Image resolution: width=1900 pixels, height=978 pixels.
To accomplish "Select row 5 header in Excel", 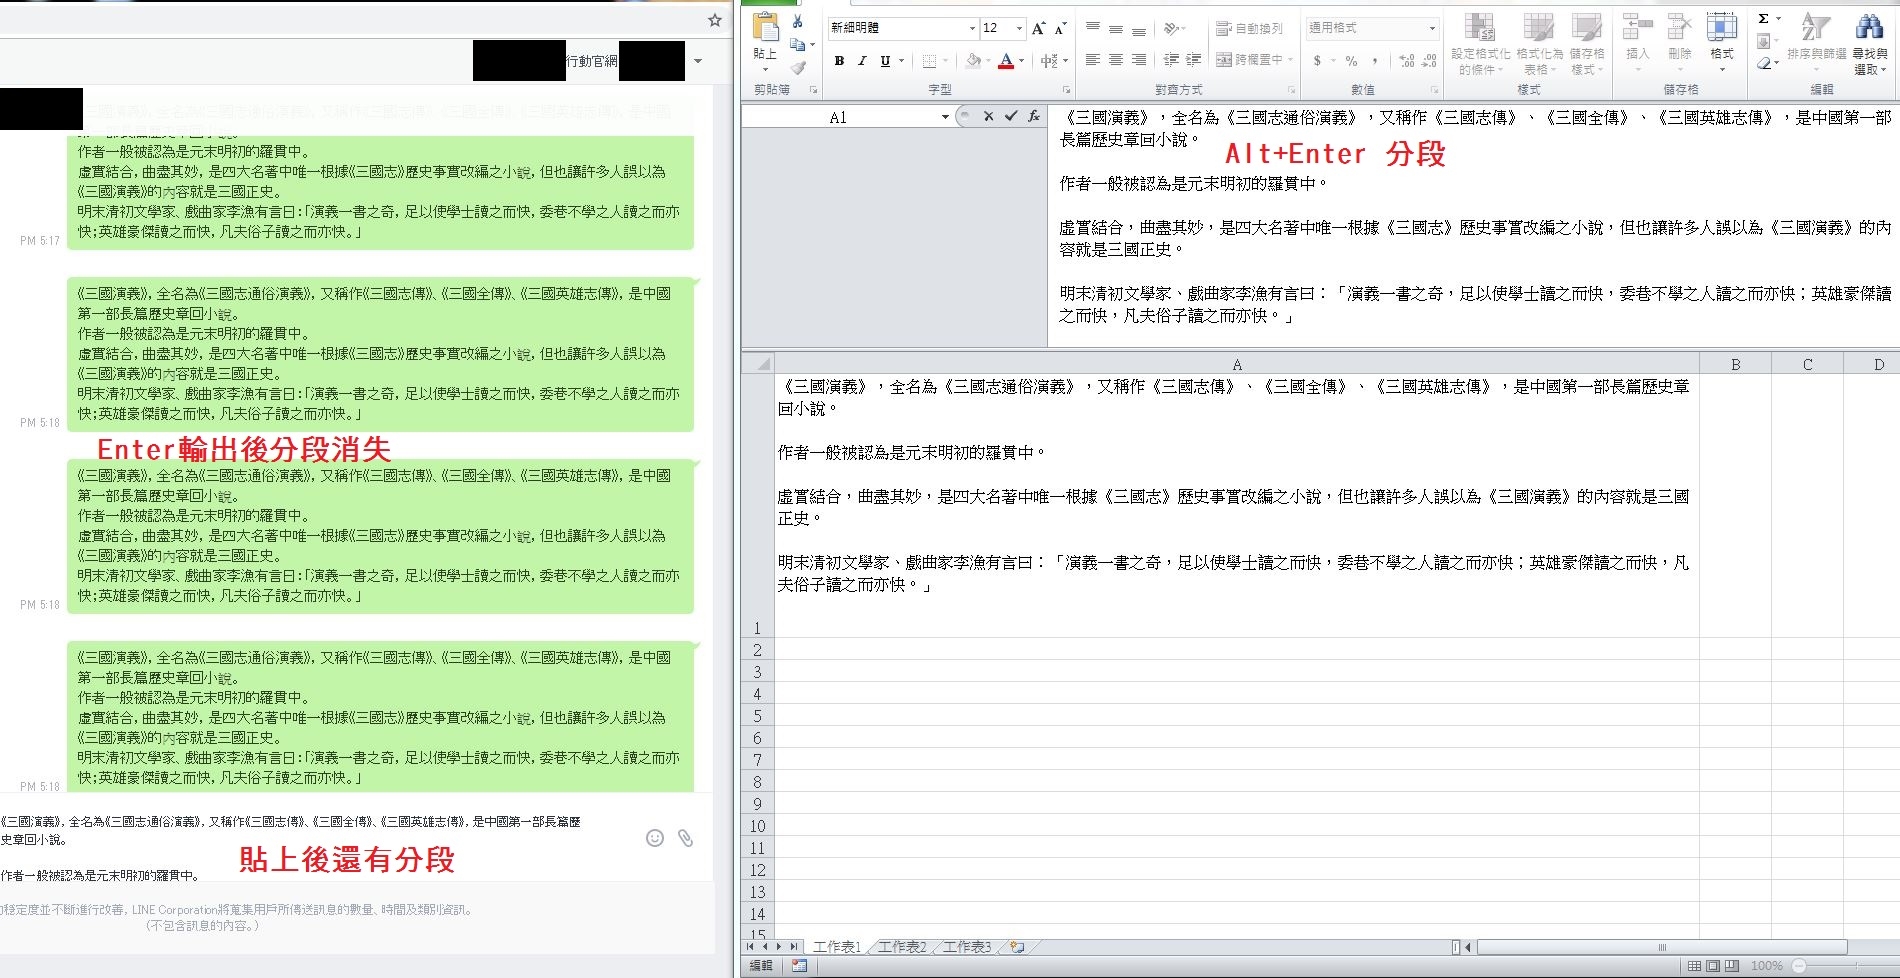I will (x=757, y=716).
